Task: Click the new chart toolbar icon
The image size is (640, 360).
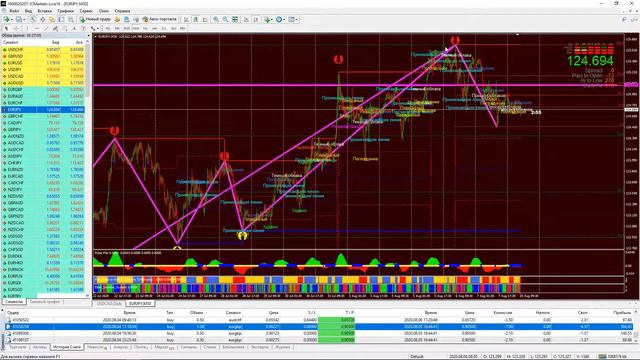Action: click(x=8, y=19)
